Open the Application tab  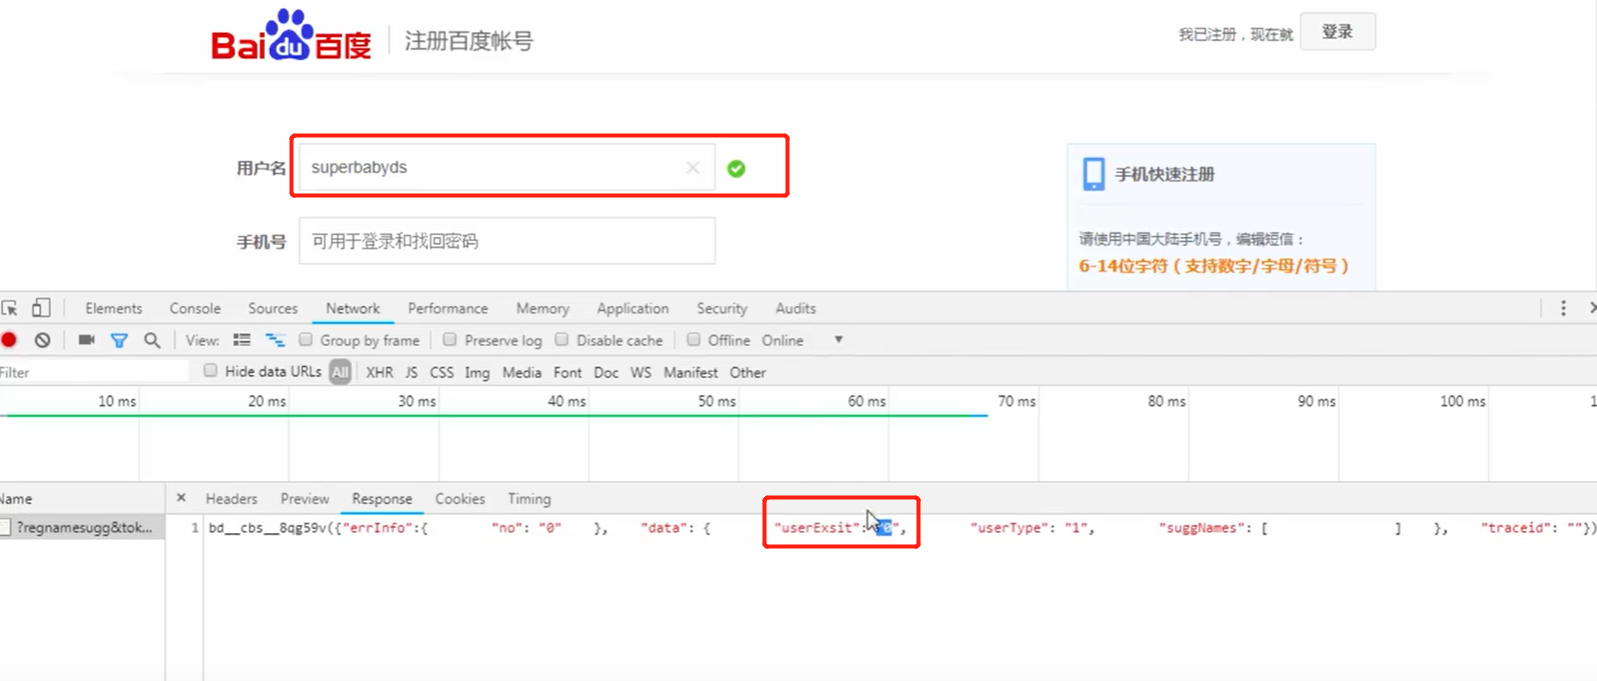(x=633, y=308)
